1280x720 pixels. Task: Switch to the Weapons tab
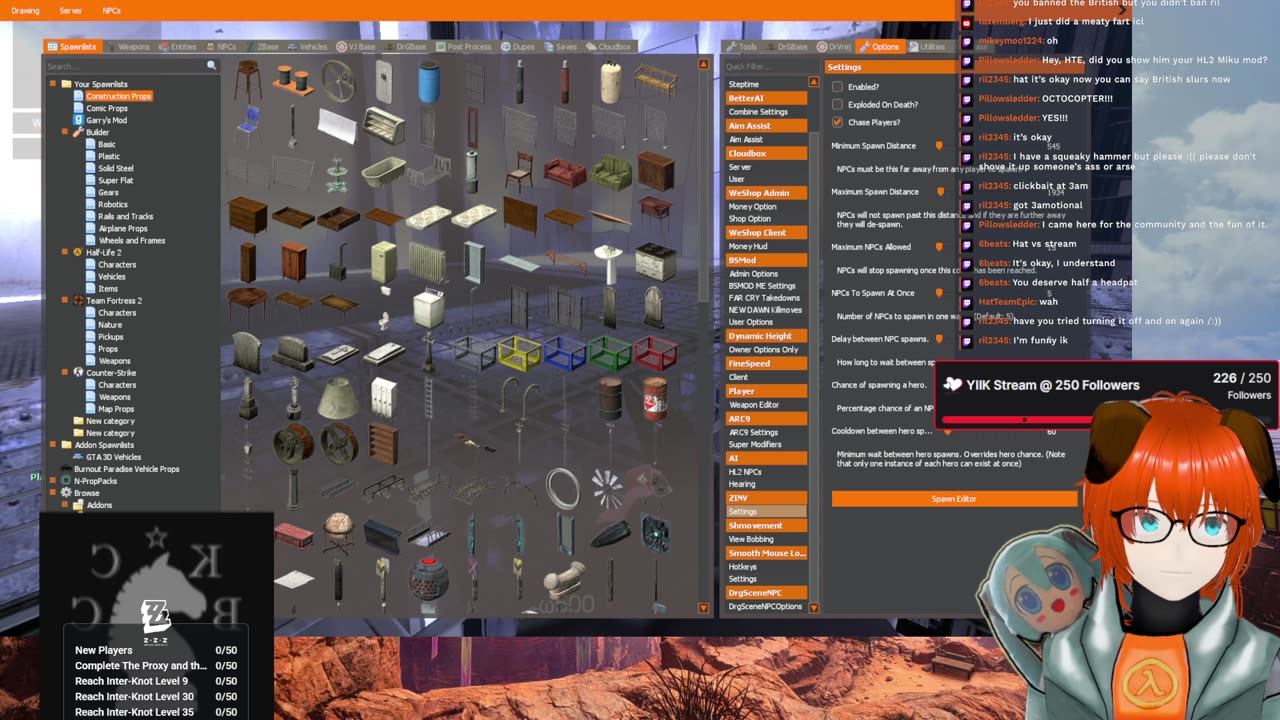(x=127, y=46)
